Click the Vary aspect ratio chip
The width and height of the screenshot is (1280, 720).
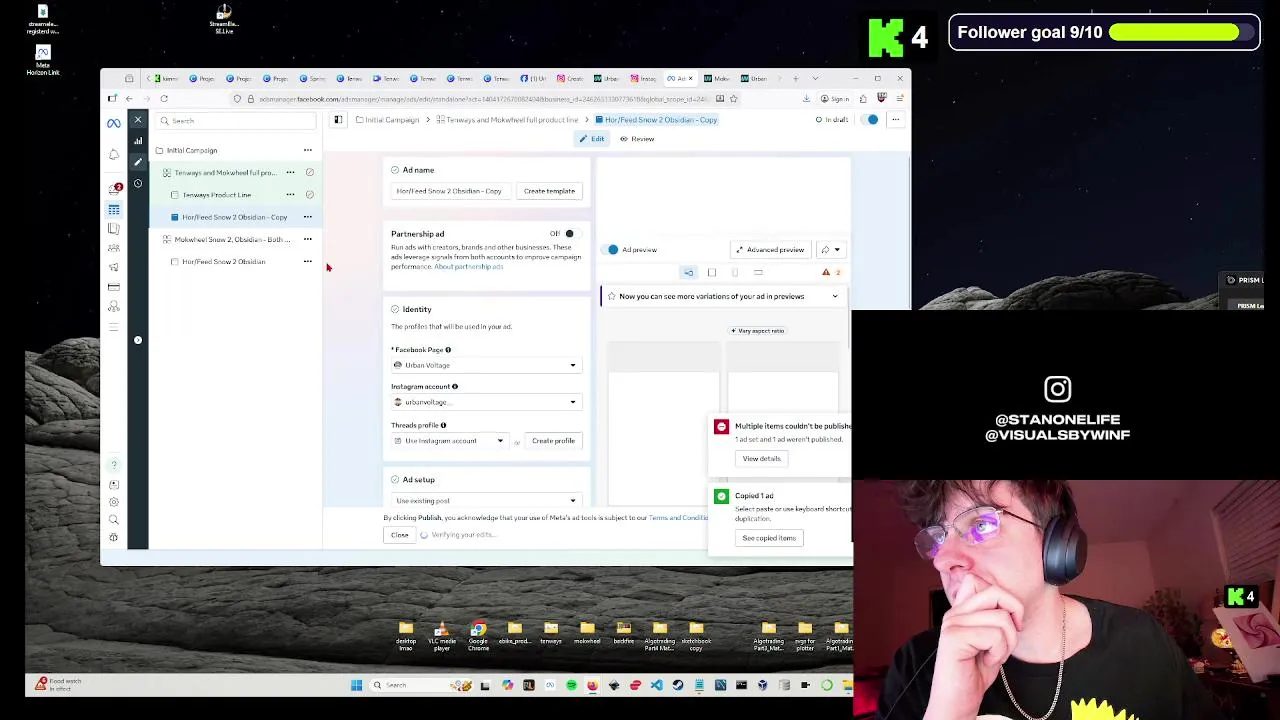point(758,331)
